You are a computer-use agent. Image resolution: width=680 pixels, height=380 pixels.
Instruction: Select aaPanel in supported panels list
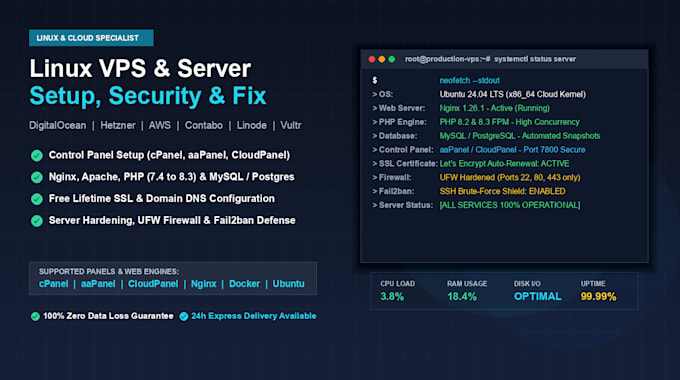[98, 284]
